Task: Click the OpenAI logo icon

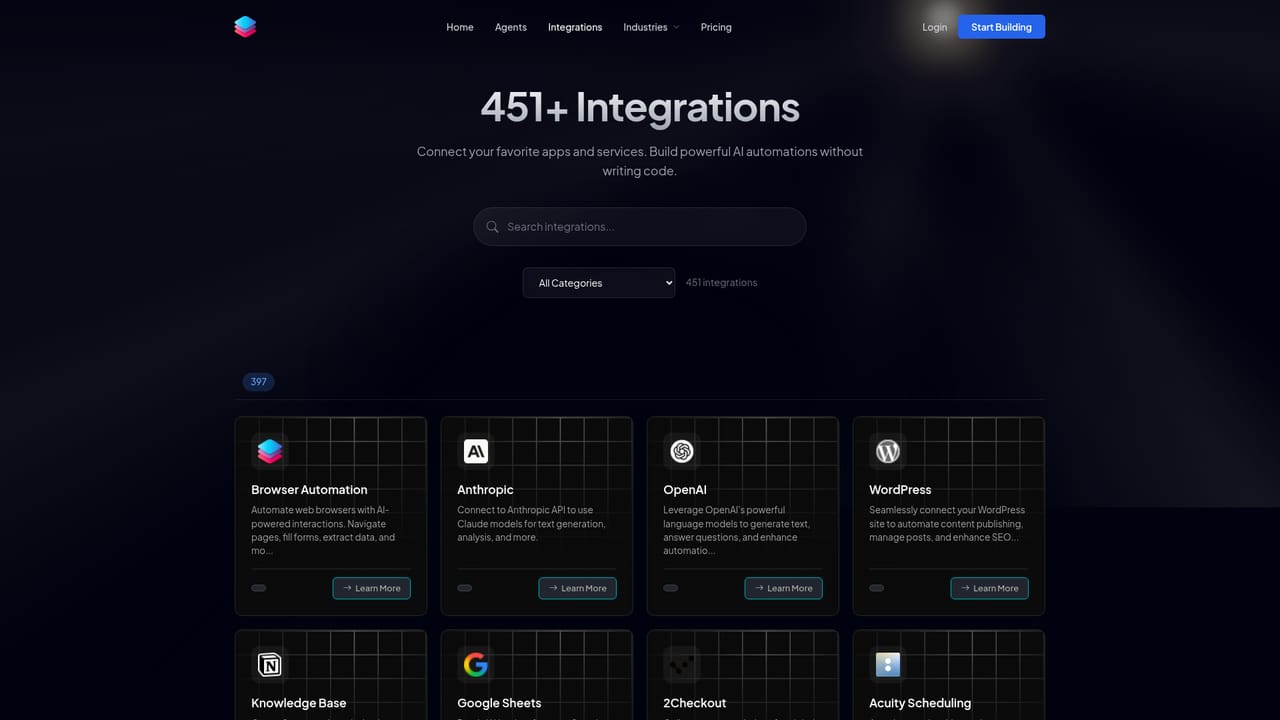Action: (x=682, y=452)
